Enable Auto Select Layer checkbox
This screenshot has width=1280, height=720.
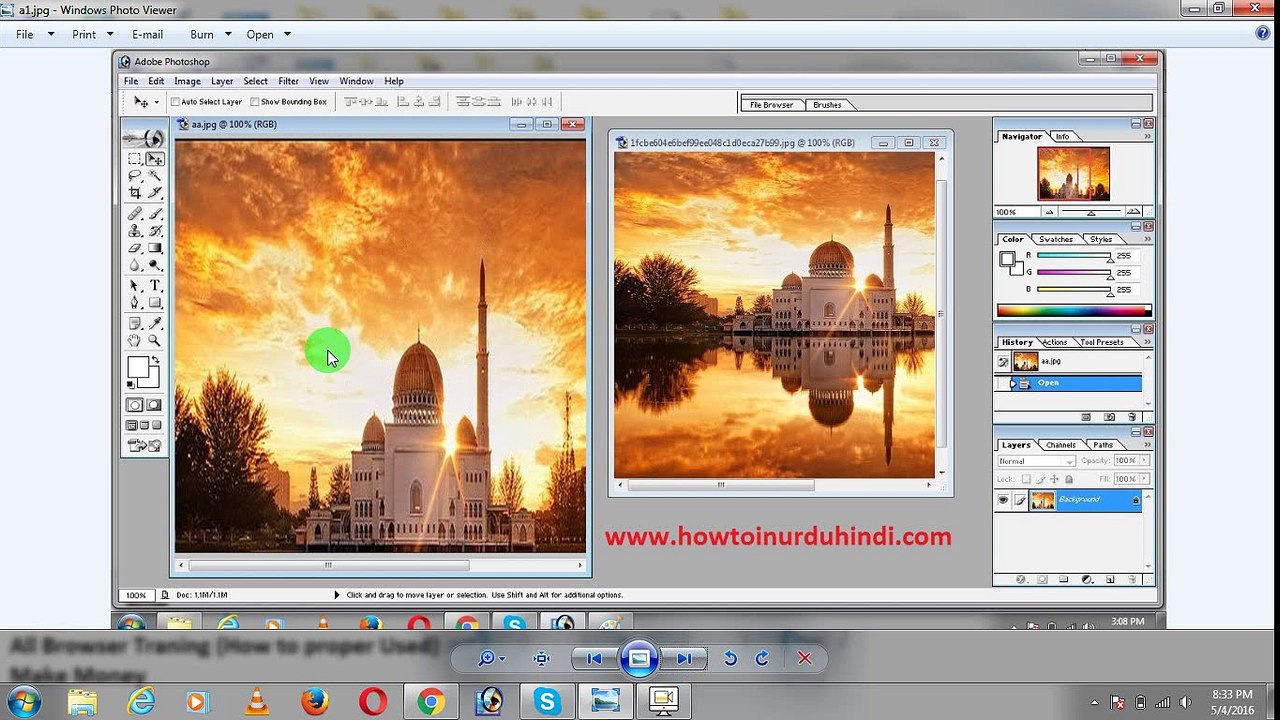click(x=176, y=101)
